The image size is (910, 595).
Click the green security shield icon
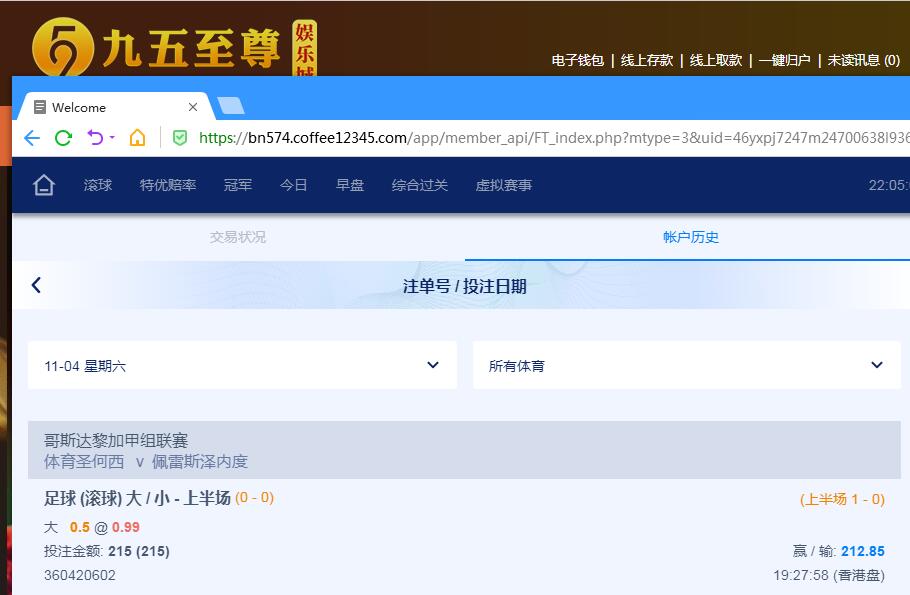180,138
